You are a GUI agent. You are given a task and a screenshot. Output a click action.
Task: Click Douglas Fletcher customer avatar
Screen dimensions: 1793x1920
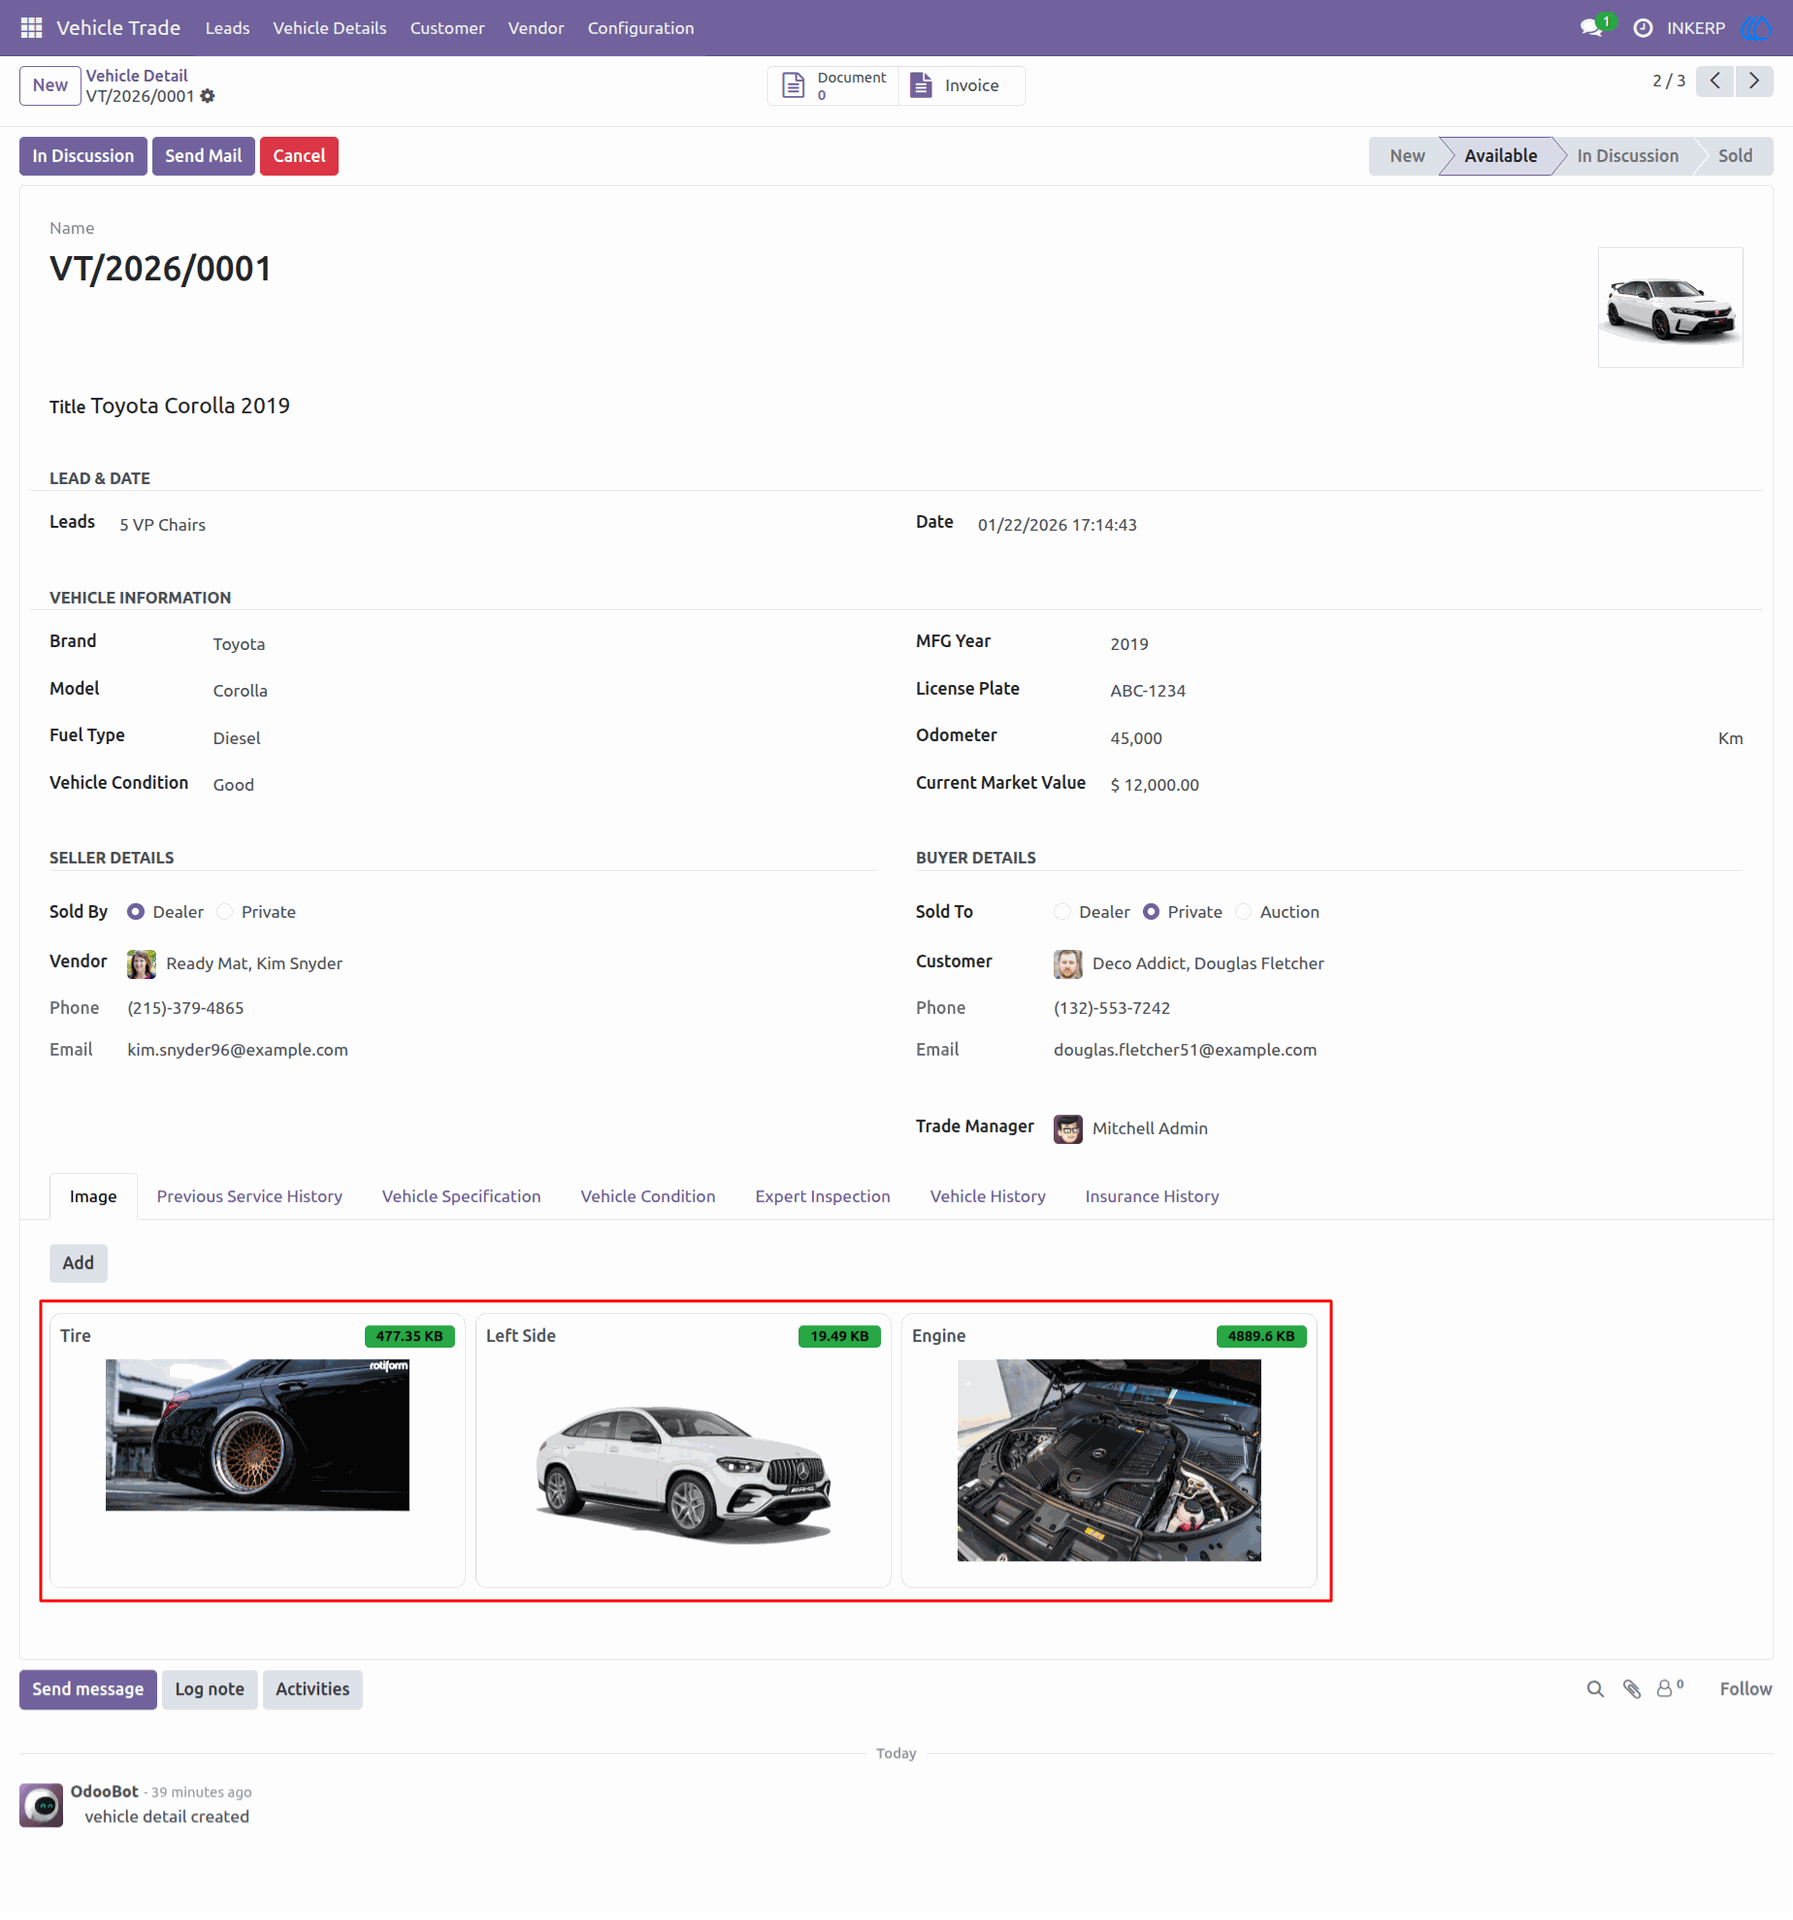coord(1067,964)
